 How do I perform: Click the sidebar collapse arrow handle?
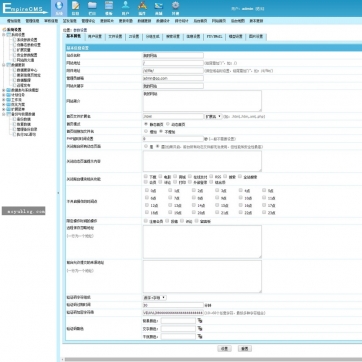tap(59, 193)
